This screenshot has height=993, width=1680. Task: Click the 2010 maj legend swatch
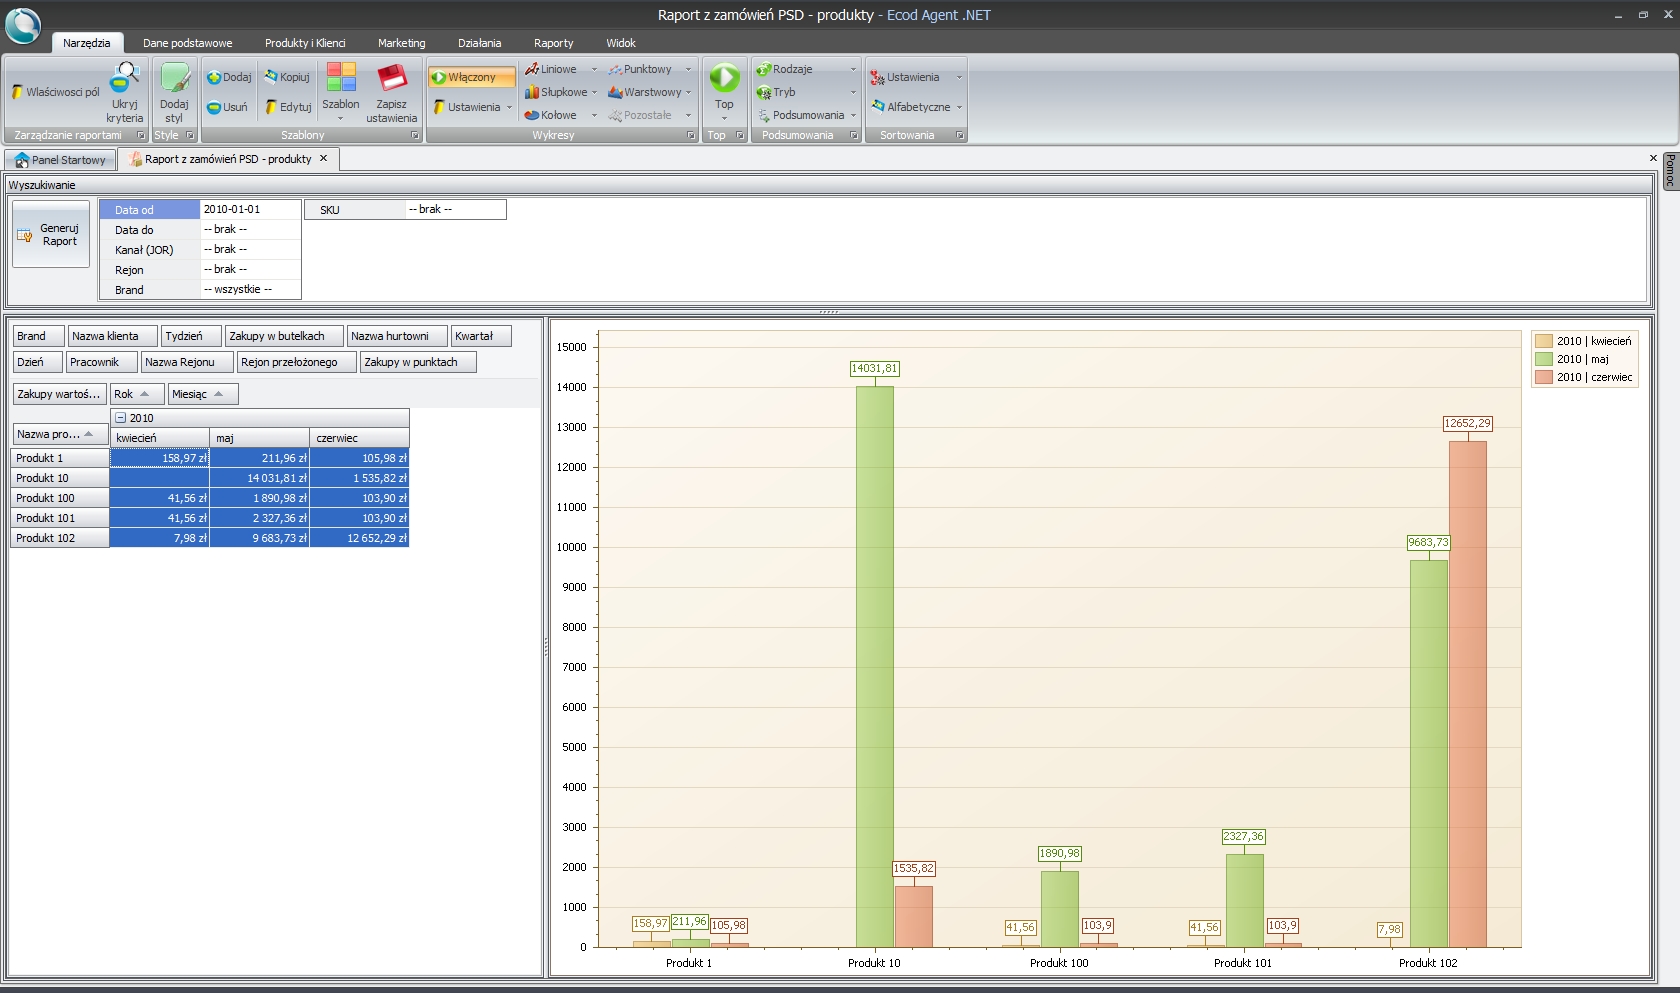coord(1544,359)
